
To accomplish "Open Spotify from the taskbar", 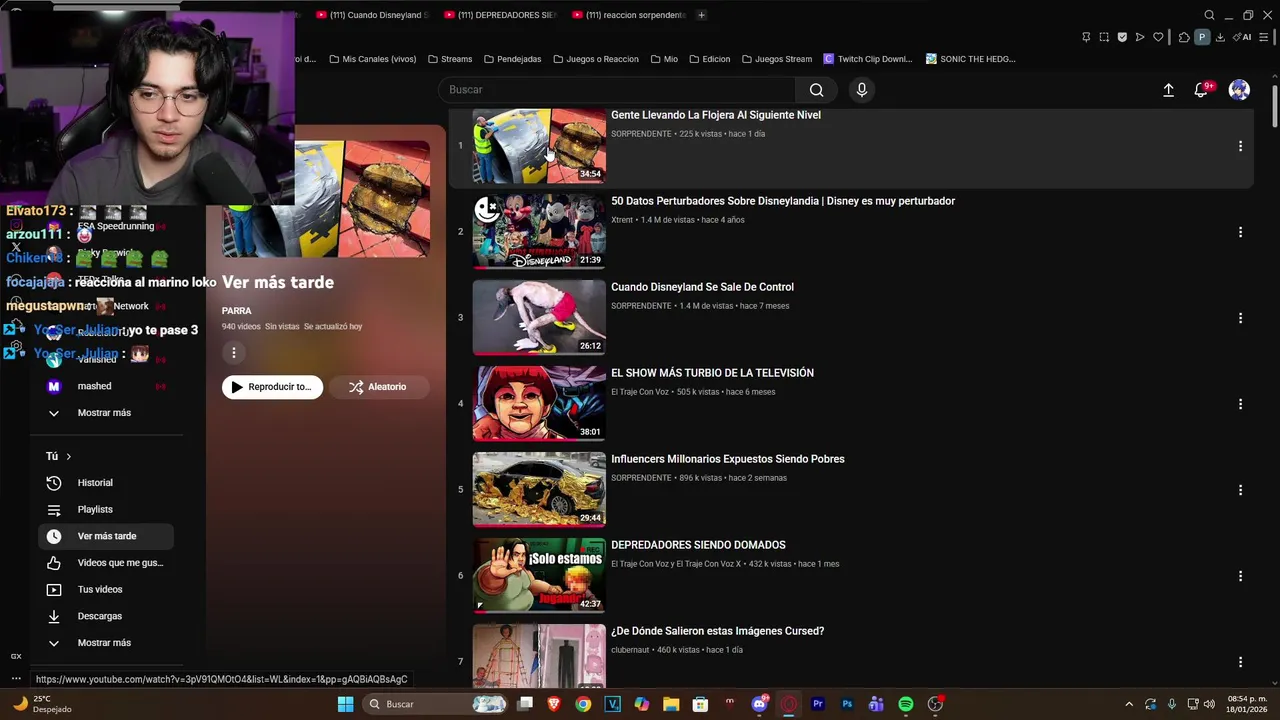I will coord(905,704).
